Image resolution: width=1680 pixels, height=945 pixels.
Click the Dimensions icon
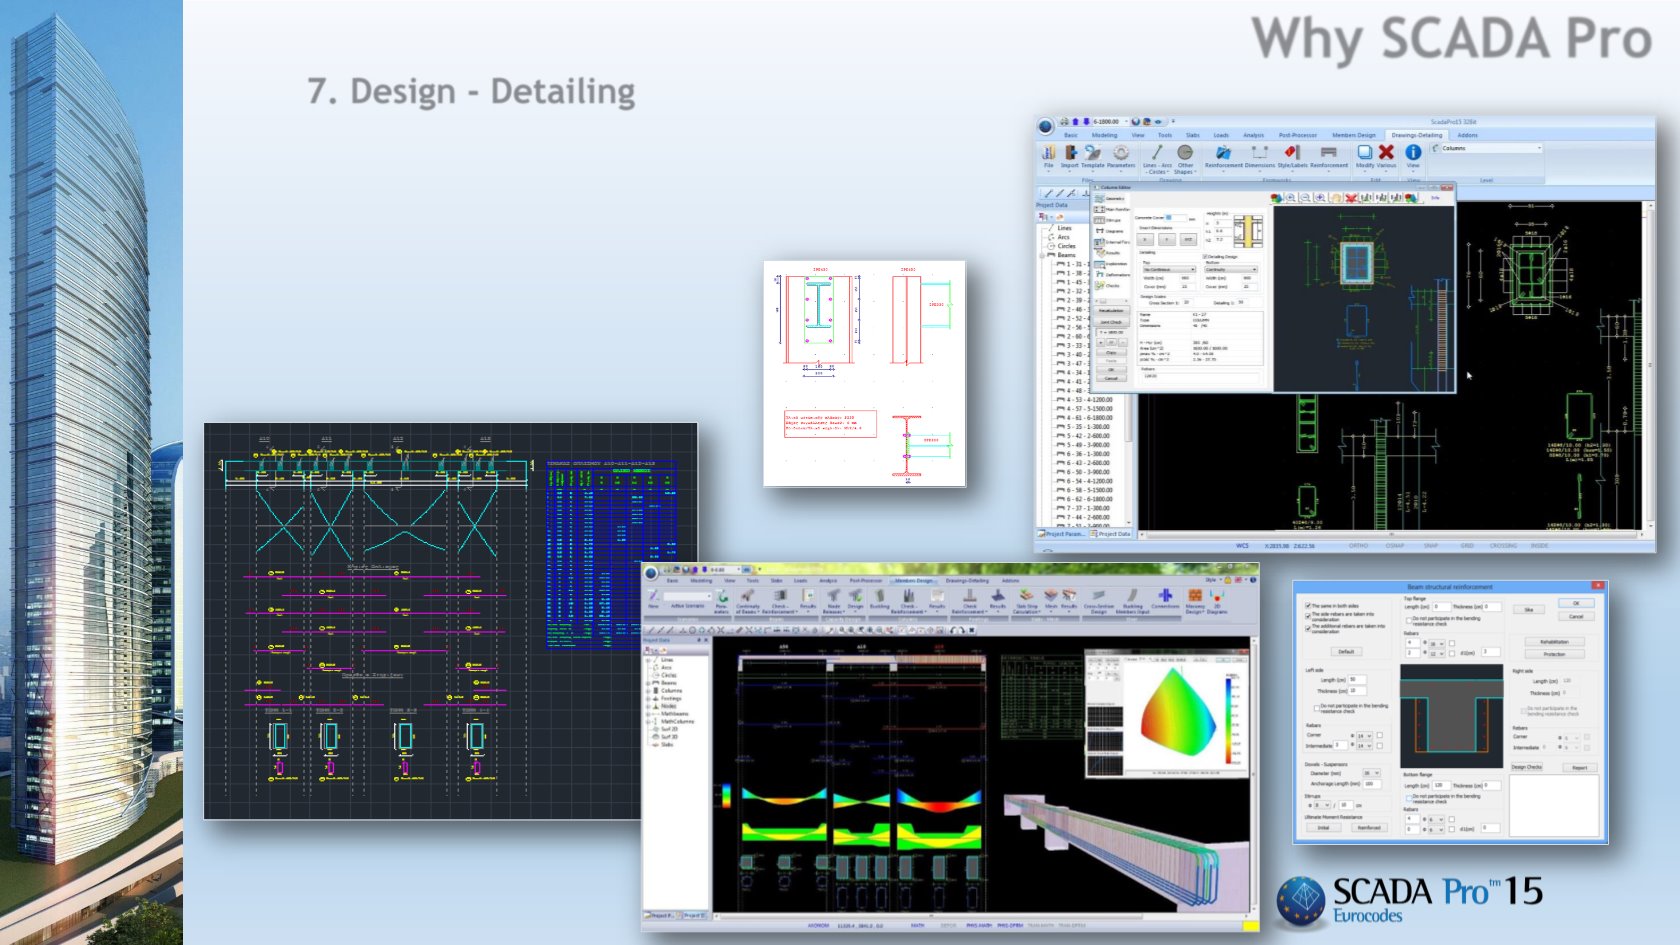pyautogui.click(x=1260, y=154)
